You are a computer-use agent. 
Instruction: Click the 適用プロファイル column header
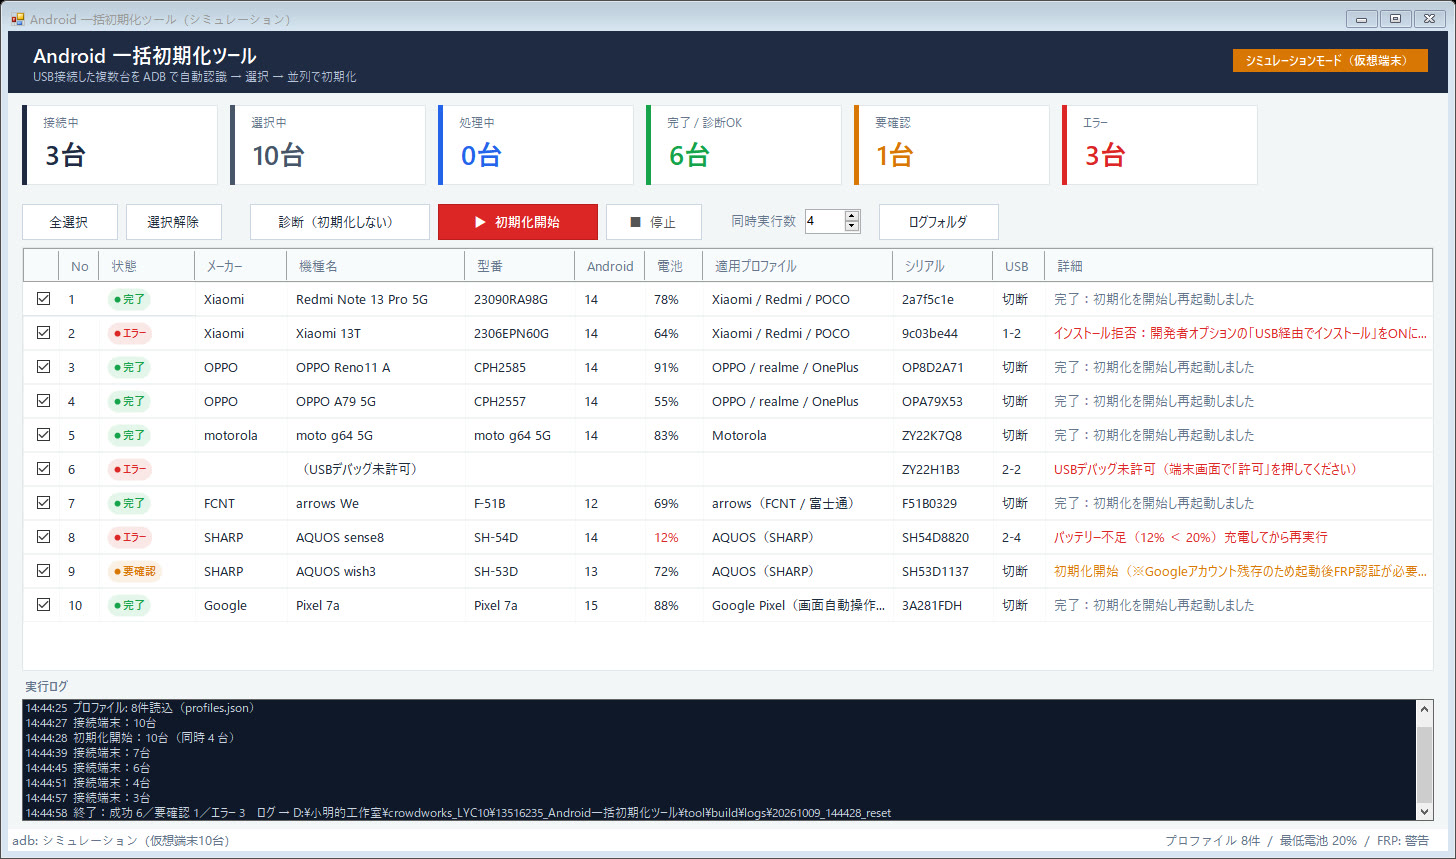coord(798,266)
